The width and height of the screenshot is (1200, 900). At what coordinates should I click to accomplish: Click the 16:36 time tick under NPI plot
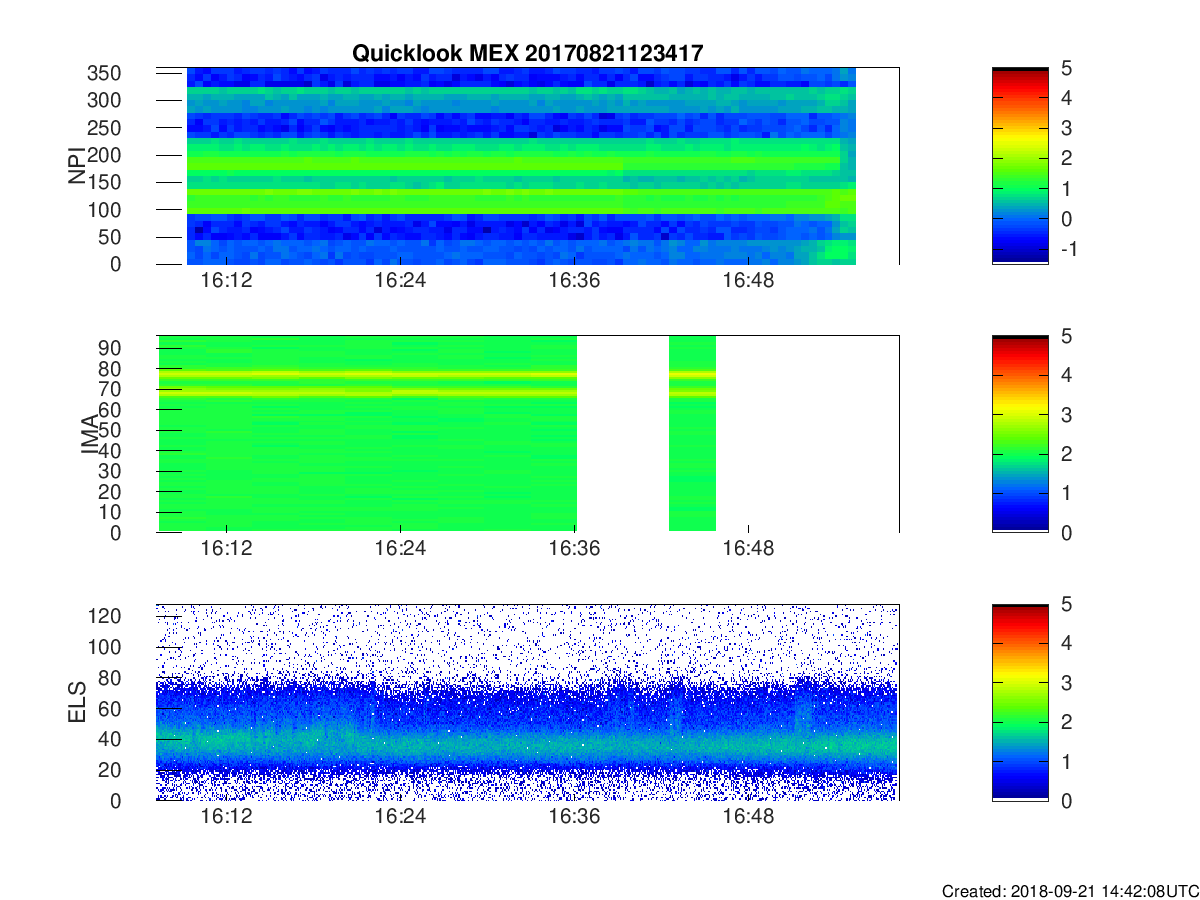pyautogui.click(x=575, y=281)
